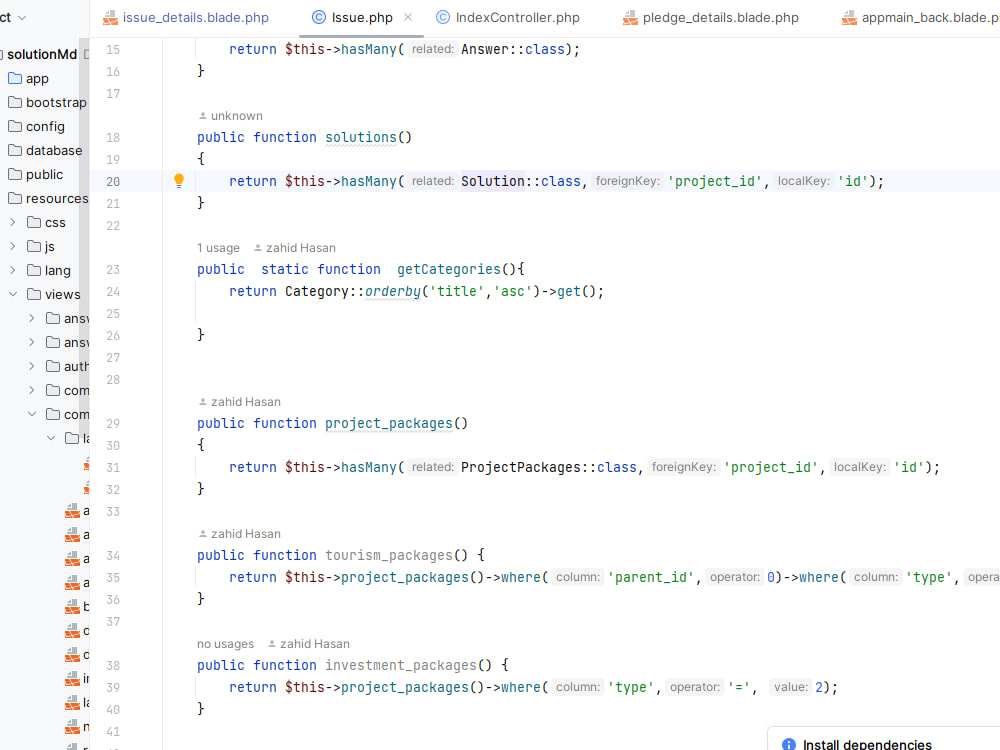Expand the js folder

point(13,246)
